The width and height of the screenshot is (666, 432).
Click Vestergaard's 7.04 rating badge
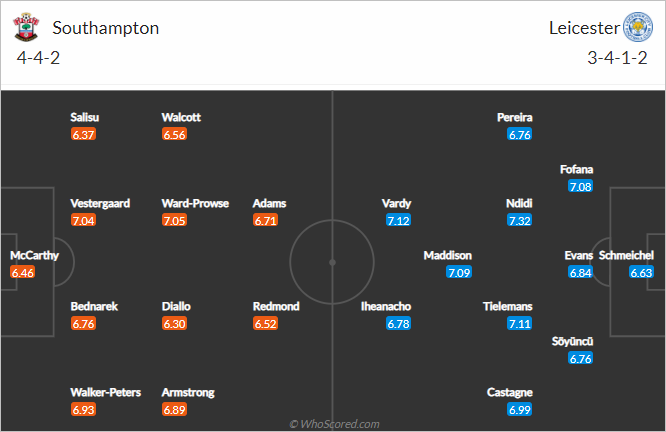click(x=83, y=220)
